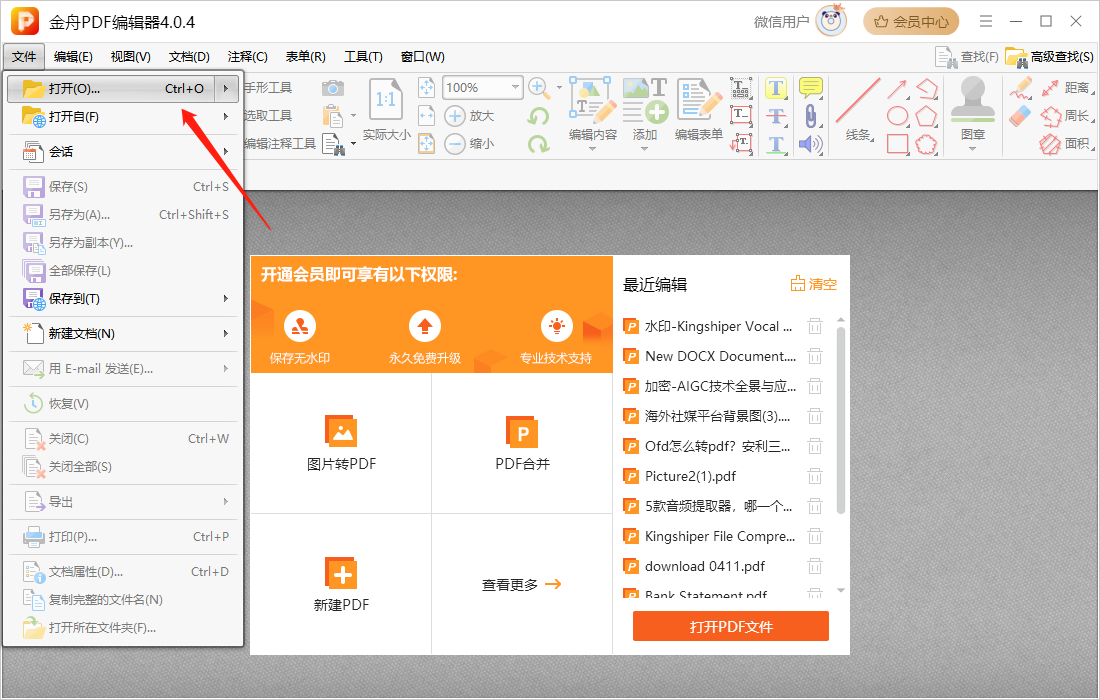This screenshot has height=700, width=1100.
Task: Click the 新建PDF plus icon
Action: point(341,573)
